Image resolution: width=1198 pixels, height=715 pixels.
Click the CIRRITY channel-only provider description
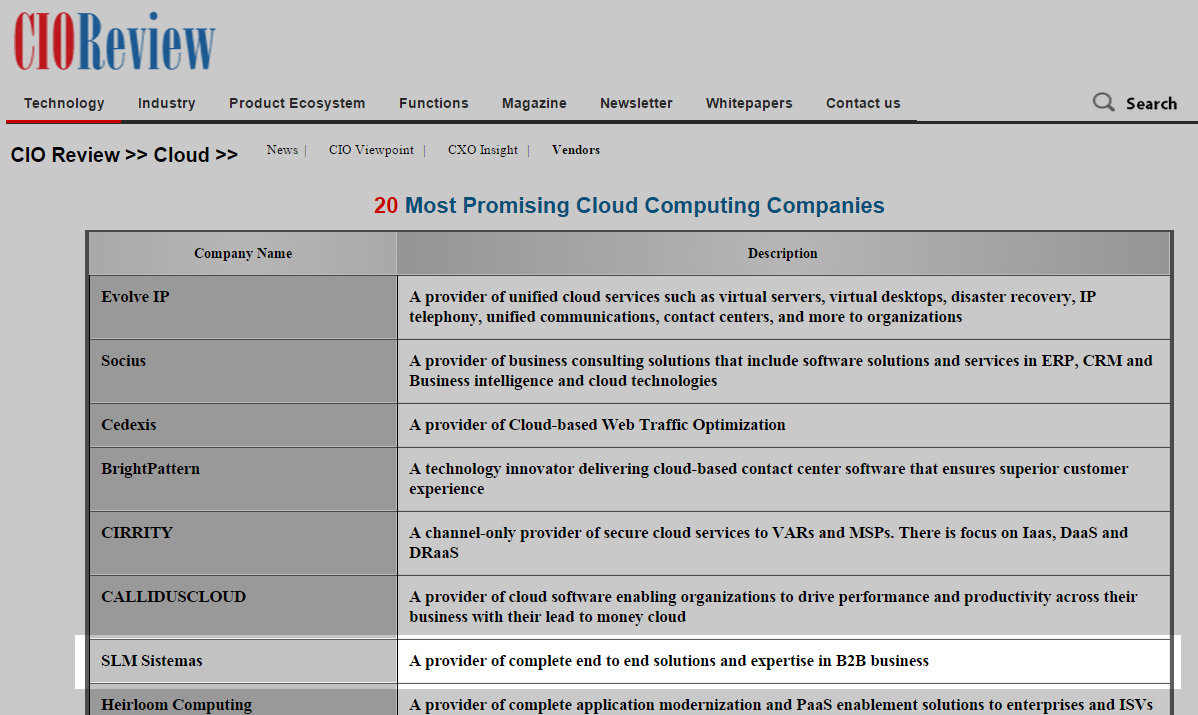coord(769,542)
